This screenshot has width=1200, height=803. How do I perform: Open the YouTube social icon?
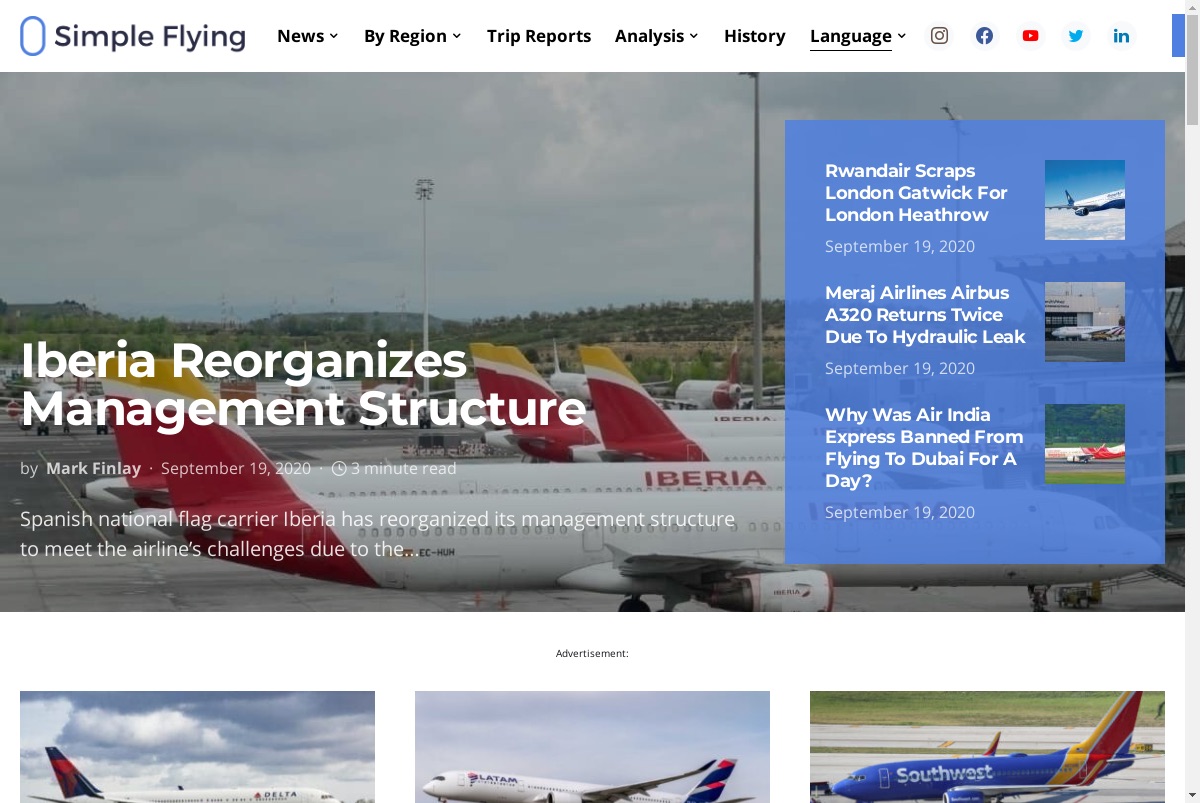pyautogui.click(x=1030, y=36)
